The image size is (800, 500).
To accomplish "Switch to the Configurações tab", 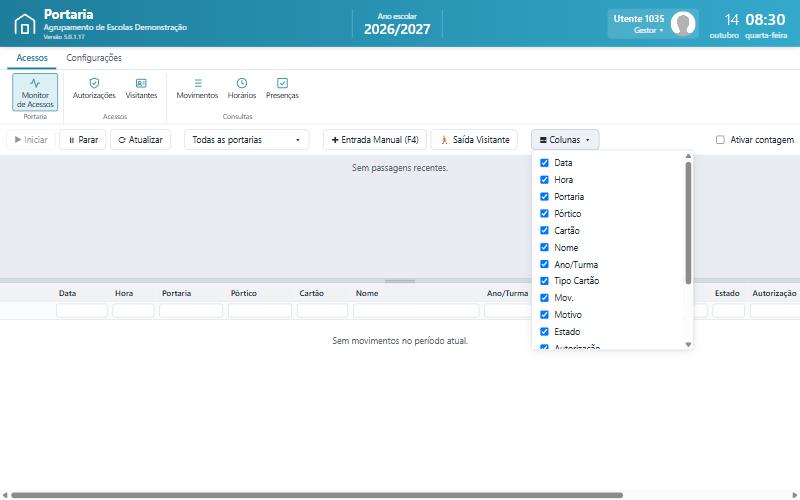I will [94, 58].
